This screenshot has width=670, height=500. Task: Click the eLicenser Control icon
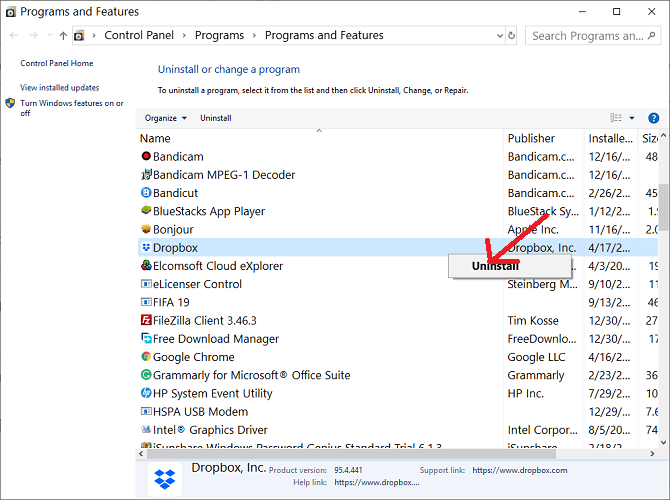click(x=146, y=284)
